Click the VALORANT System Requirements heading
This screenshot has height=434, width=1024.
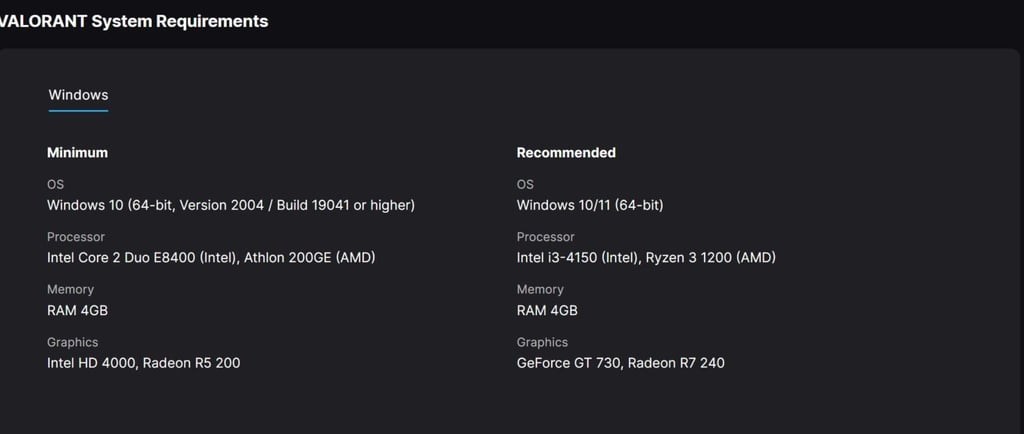click(x=134, y=22)
